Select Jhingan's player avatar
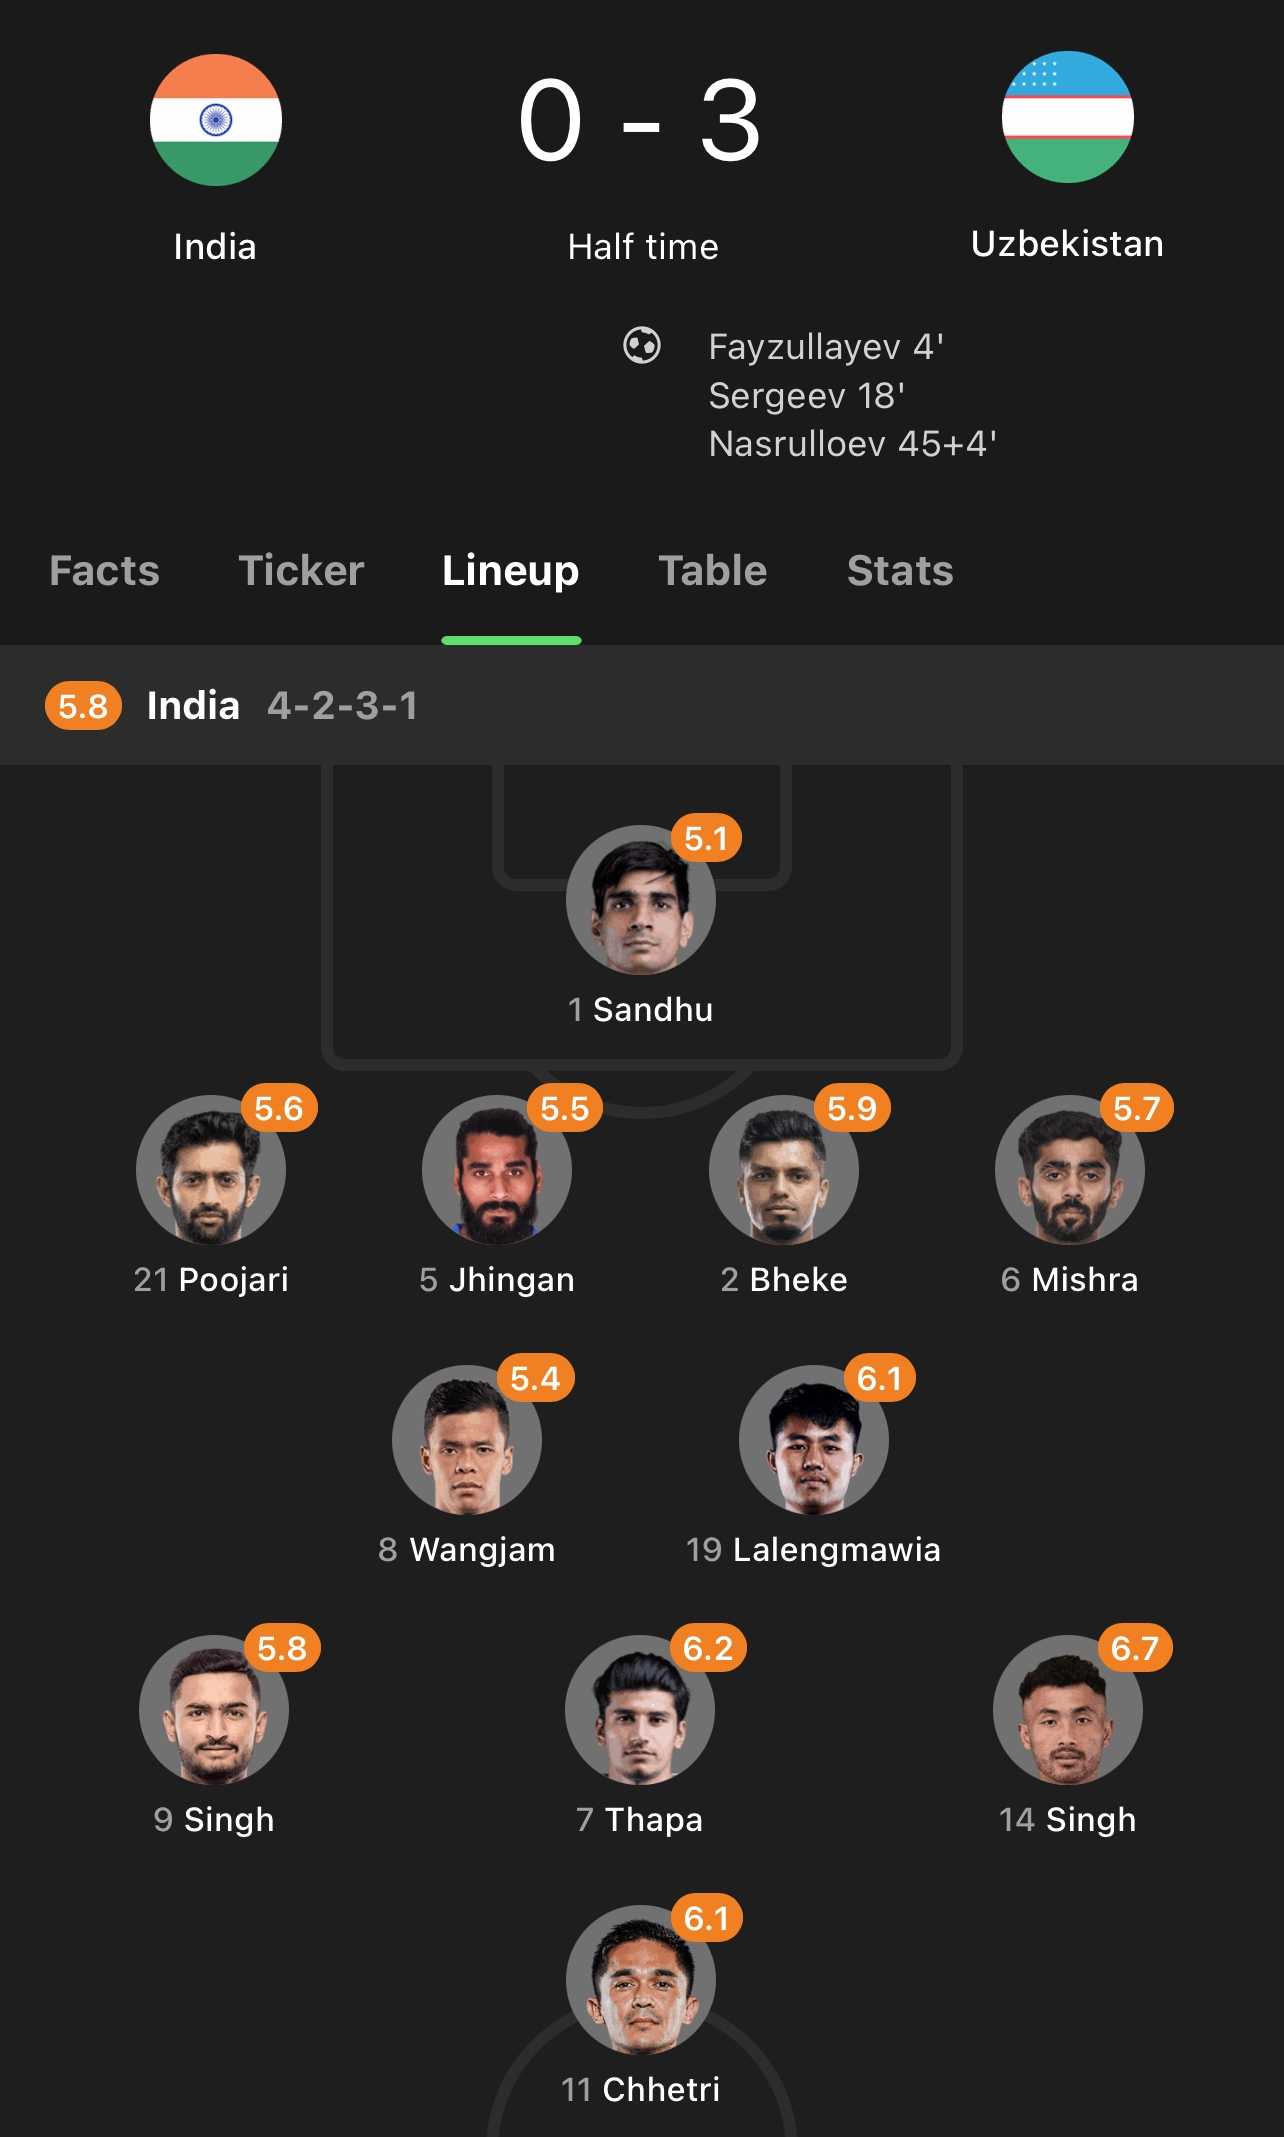Image resolution: width=1284 pixels, height=2137 pixels. coord(497,1170)
